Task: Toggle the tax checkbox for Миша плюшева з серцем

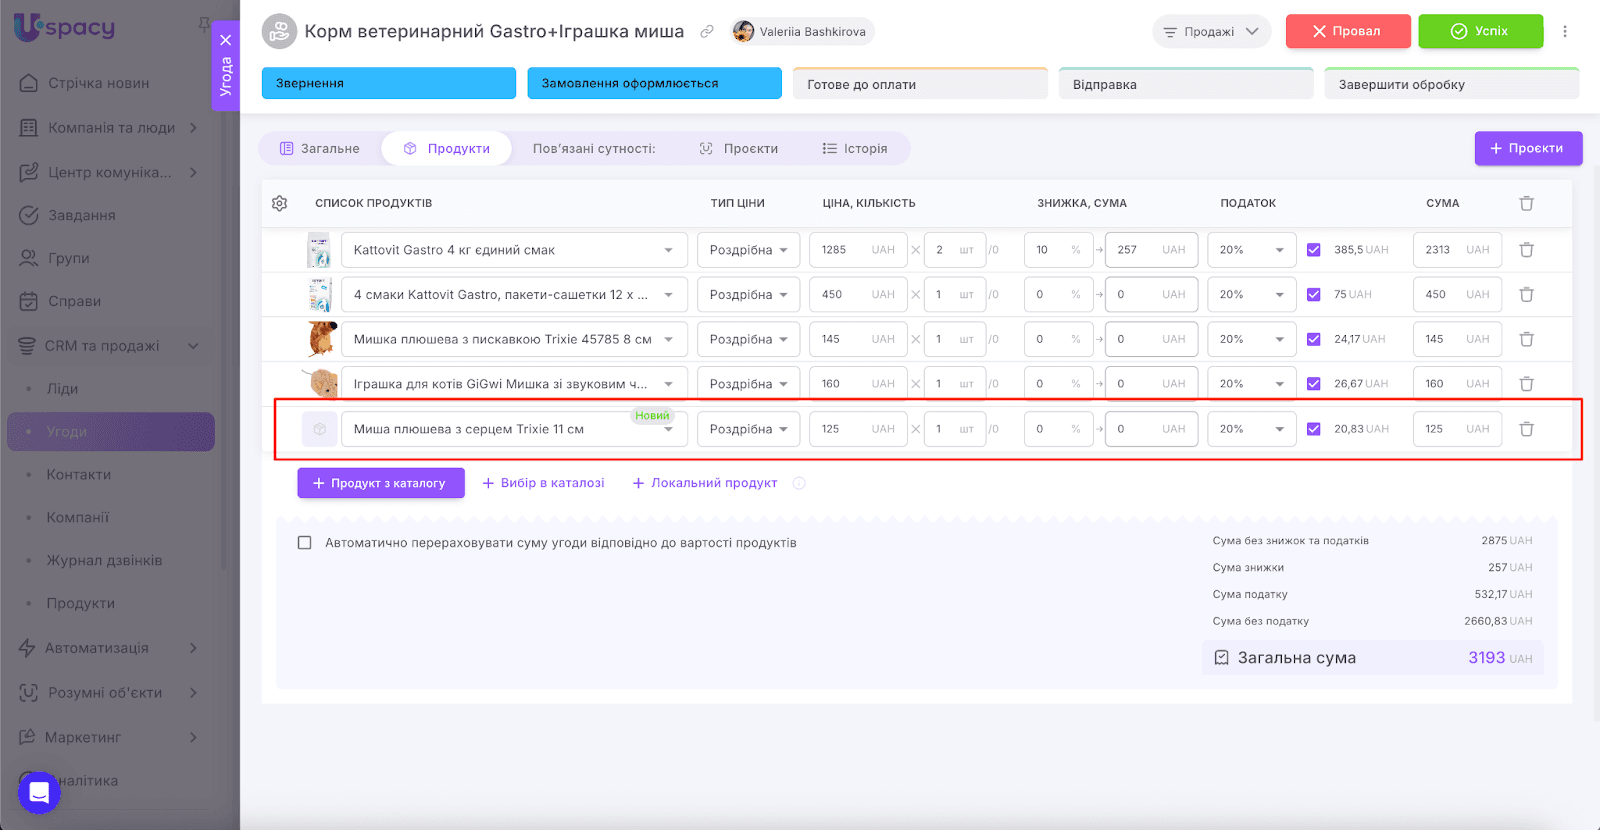Action: click(1314, 429)
